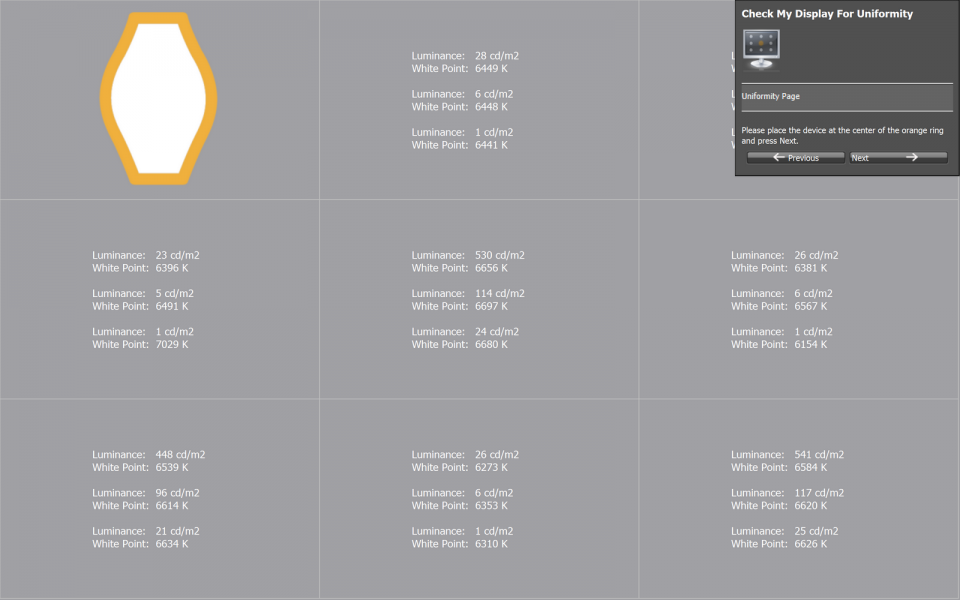Image resolution: width=960 pixels, height=600 pixels.
Task: Select the 6273 K white point value
Action: click(491, 467)
